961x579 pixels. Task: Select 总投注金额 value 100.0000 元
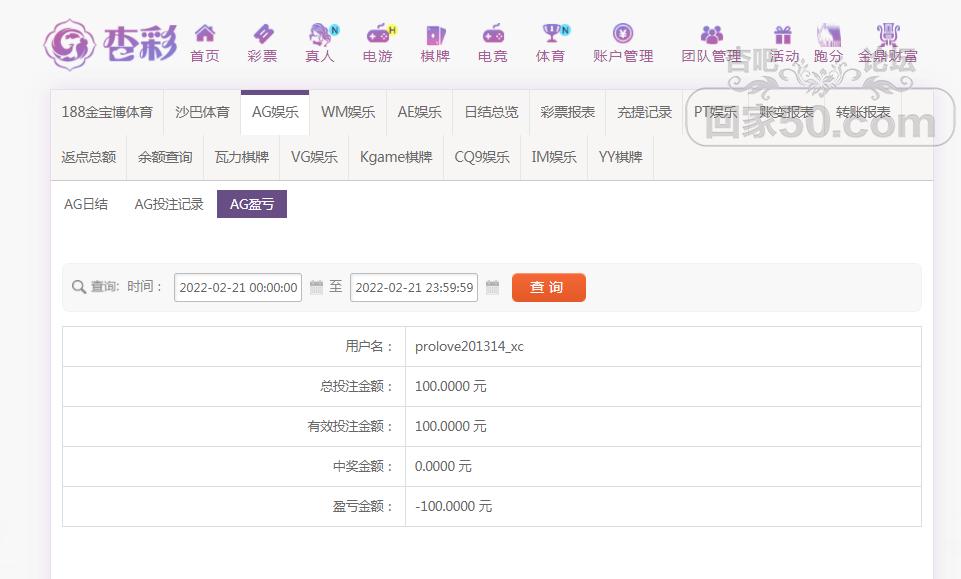[450, 386]
